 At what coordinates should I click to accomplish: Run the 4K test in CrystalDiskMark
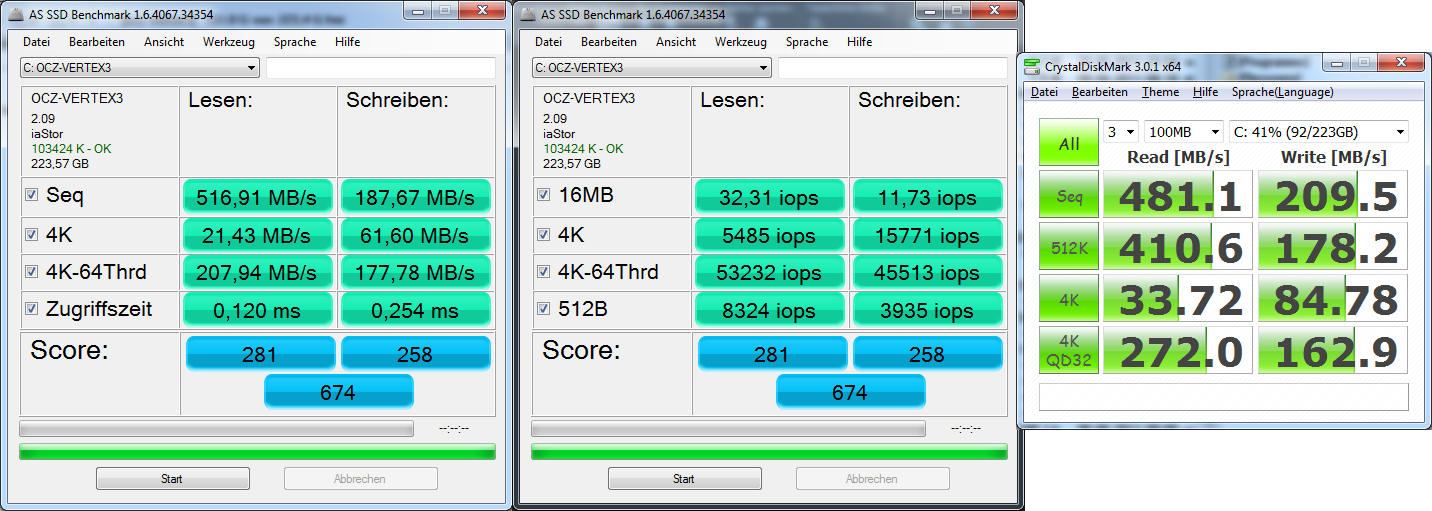click(1068, 298)
